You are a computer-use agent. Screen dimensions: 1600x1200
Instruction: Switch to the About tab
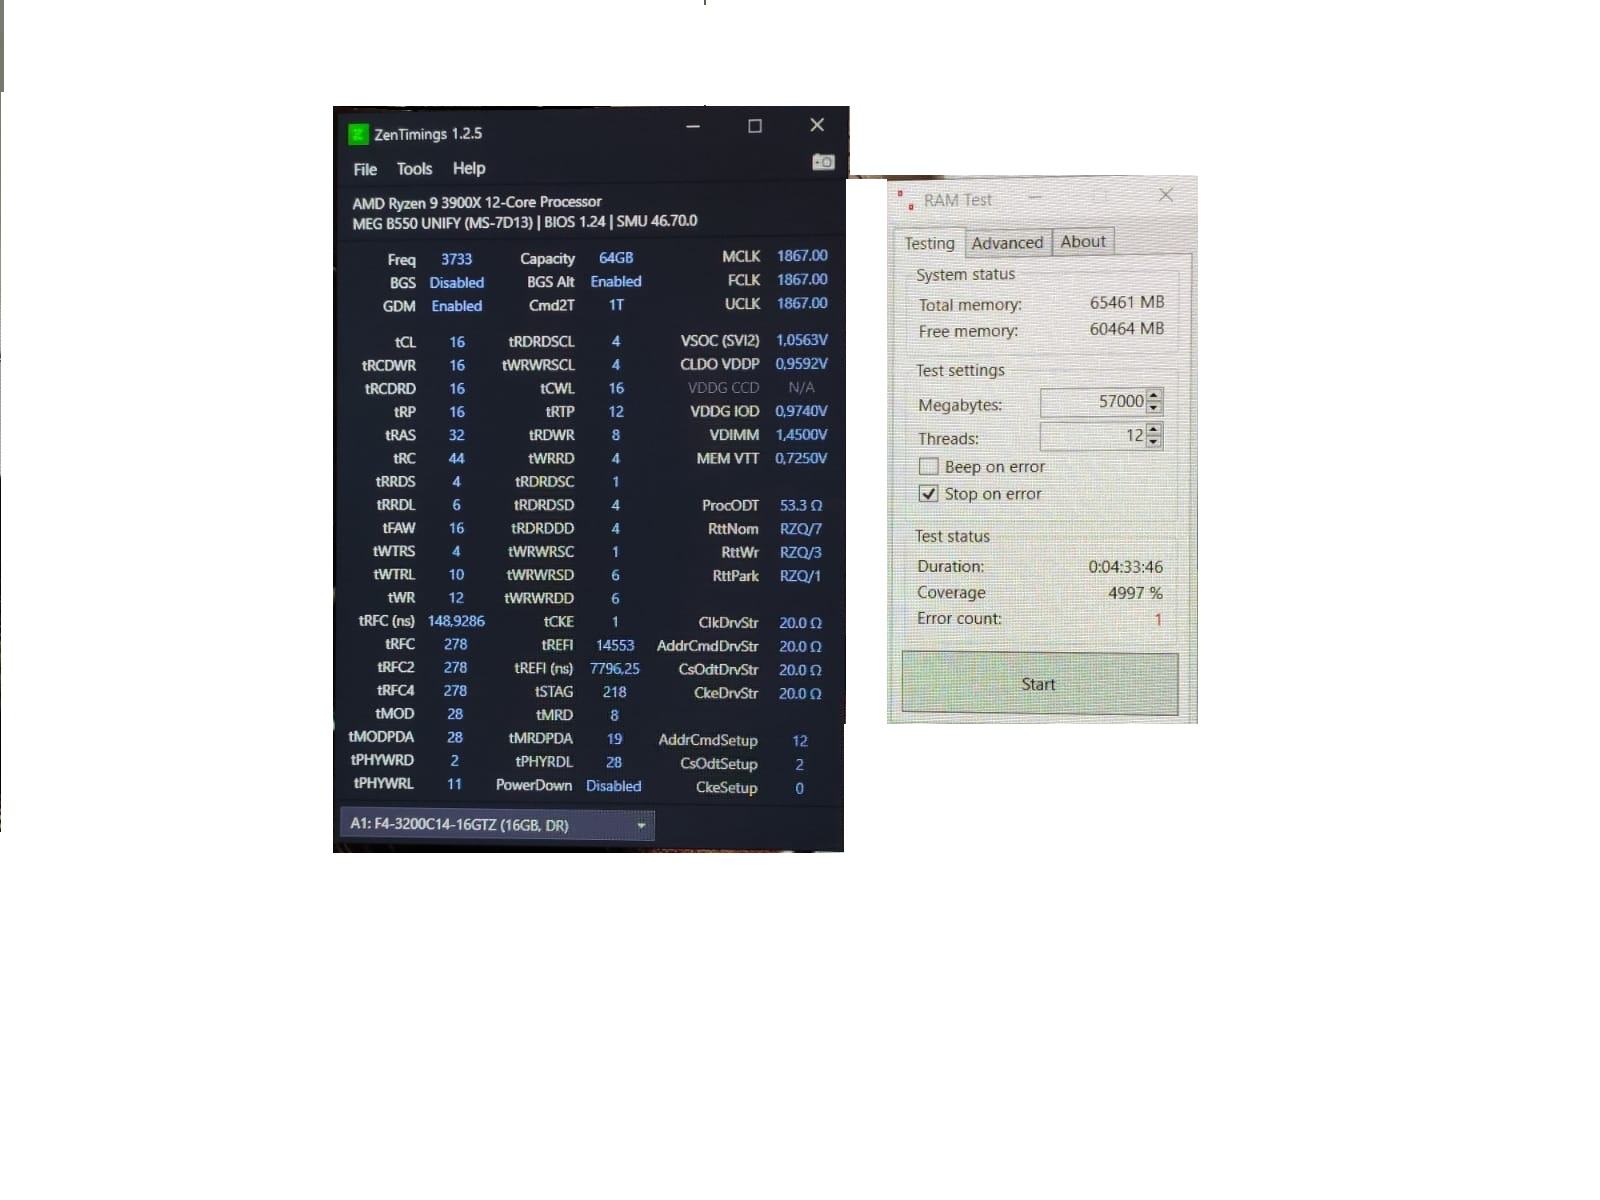1083,241
